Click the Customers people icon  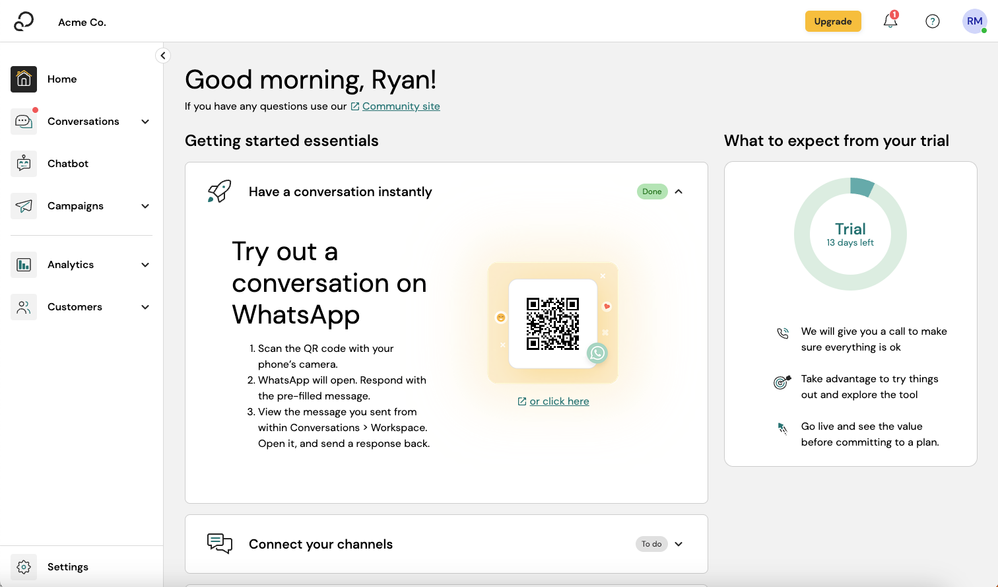tap(24, 307)
